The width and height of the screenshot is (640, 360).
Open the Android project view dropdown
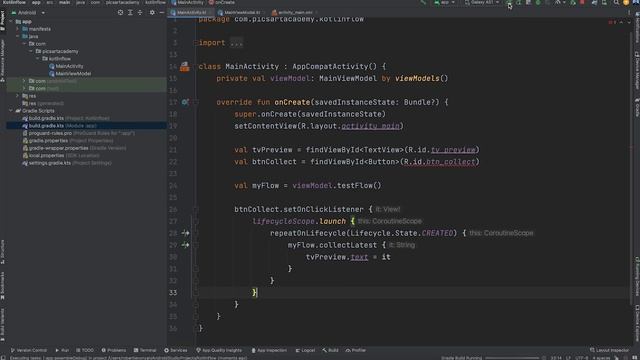[28, 13]
